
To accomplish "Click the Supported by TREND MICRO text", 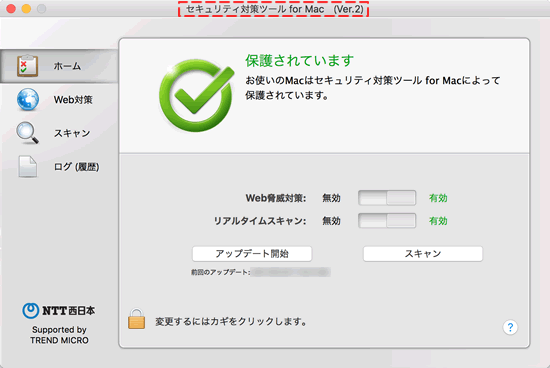I will click(59, 335).
